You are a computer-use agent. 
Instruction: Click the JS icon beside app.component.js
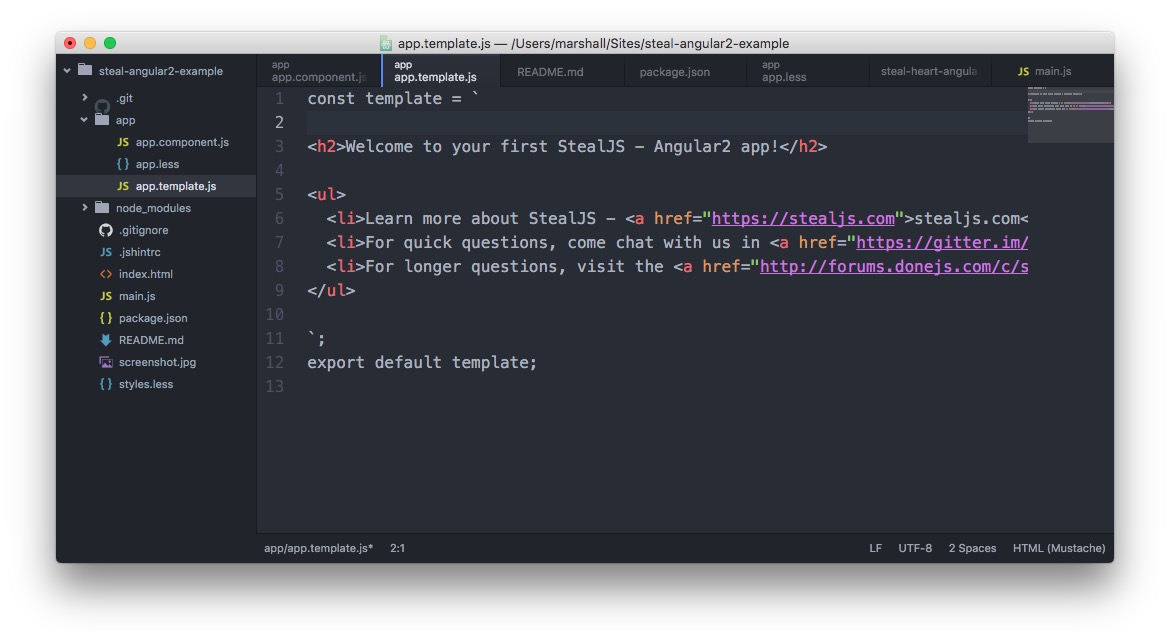123,142
